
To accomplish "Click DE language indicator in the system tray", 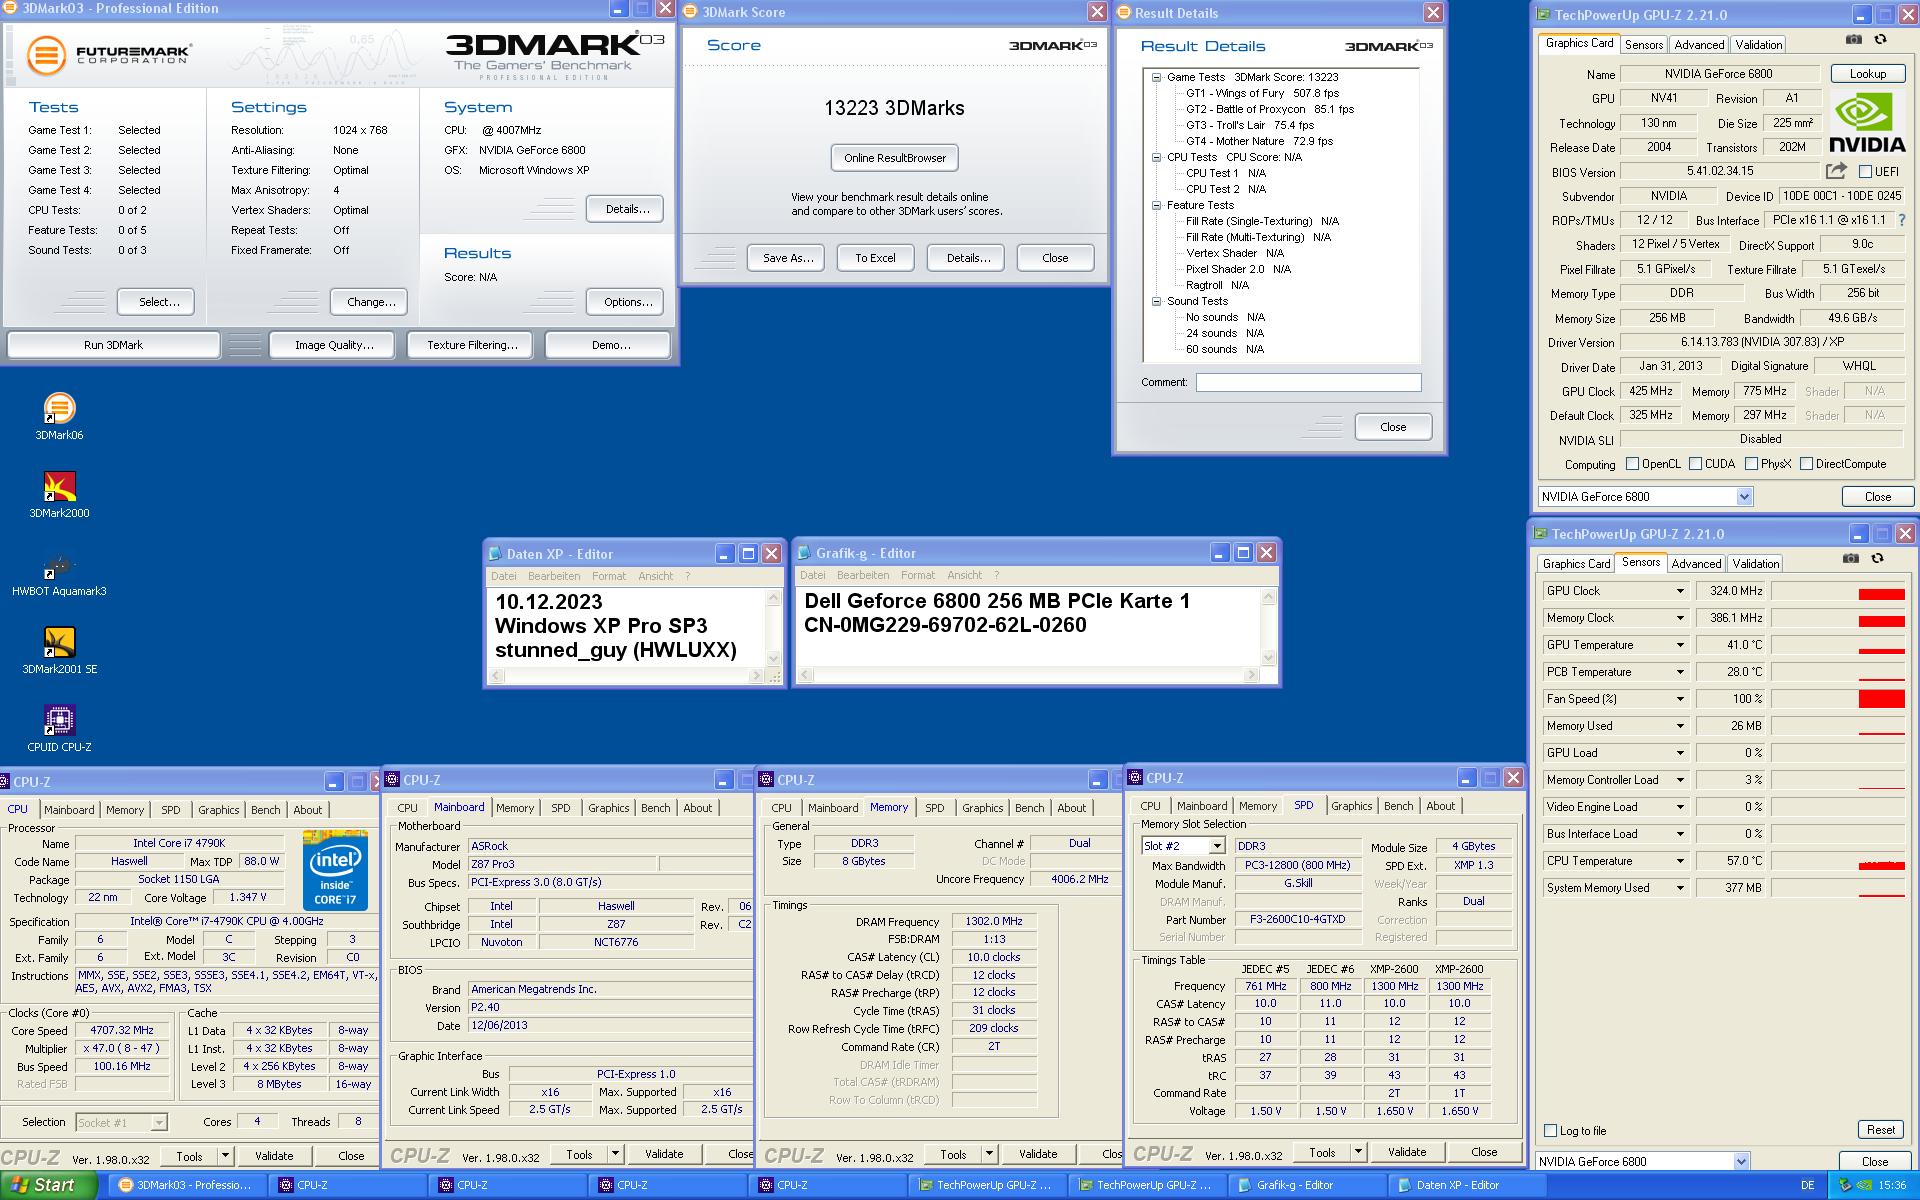I will click(1807, 1185).
